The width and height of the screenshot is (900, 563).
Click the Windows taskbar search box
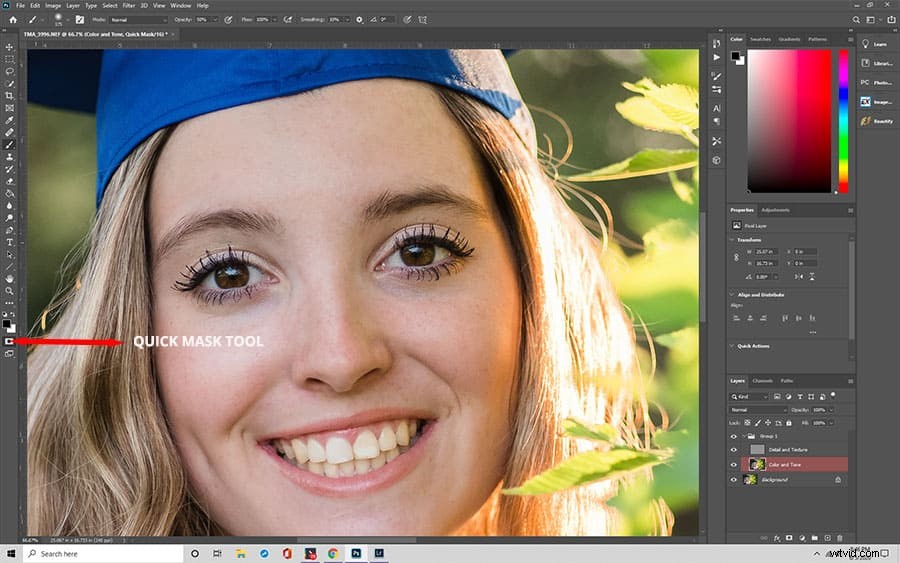coord(103,554)
